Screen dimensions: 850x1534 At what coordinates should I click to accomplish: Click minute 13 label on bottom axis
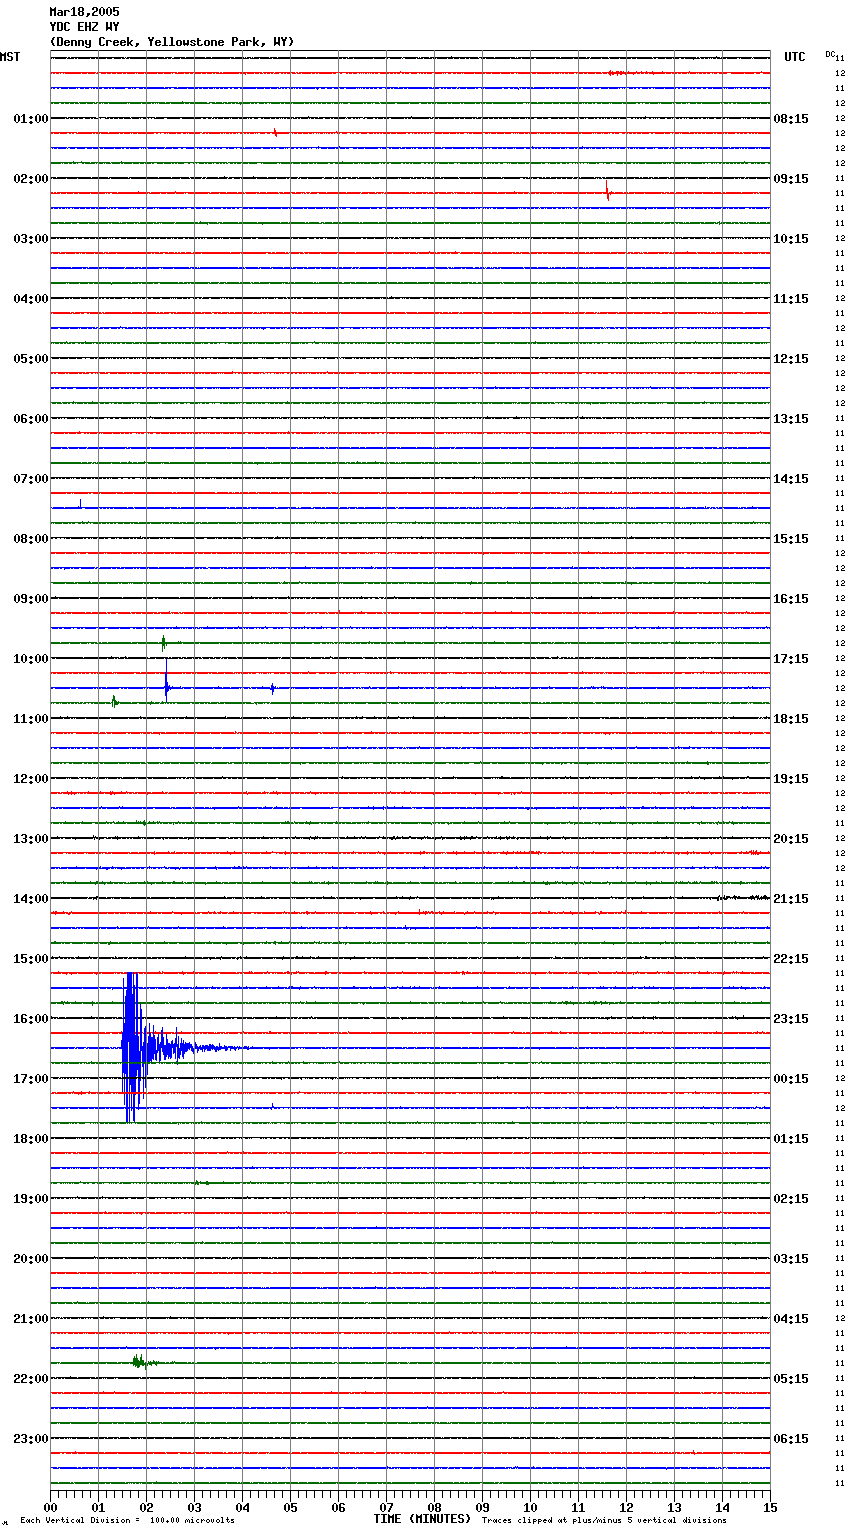[674, 1508]
